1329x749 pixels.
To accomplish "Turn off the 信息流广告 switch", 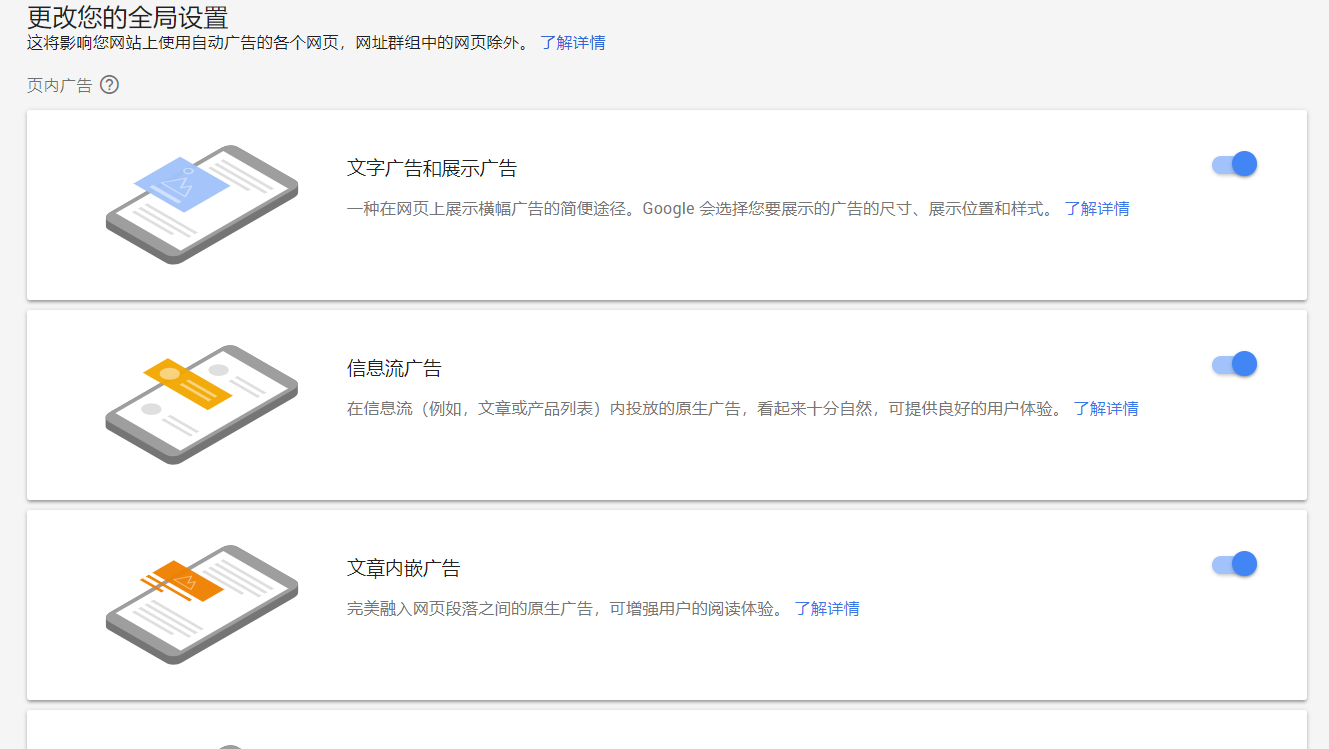I will click(x=1234, y=364).
